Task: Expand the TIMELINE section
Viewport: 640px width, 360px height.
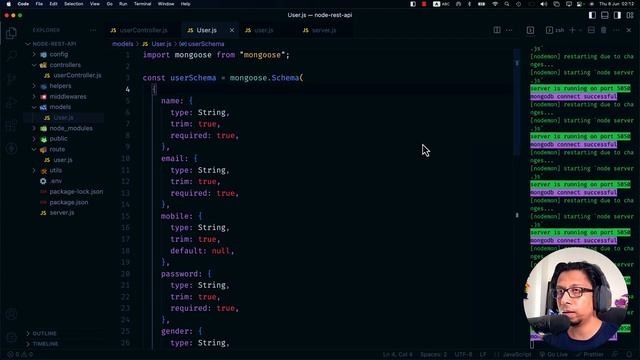Action: 64,344
